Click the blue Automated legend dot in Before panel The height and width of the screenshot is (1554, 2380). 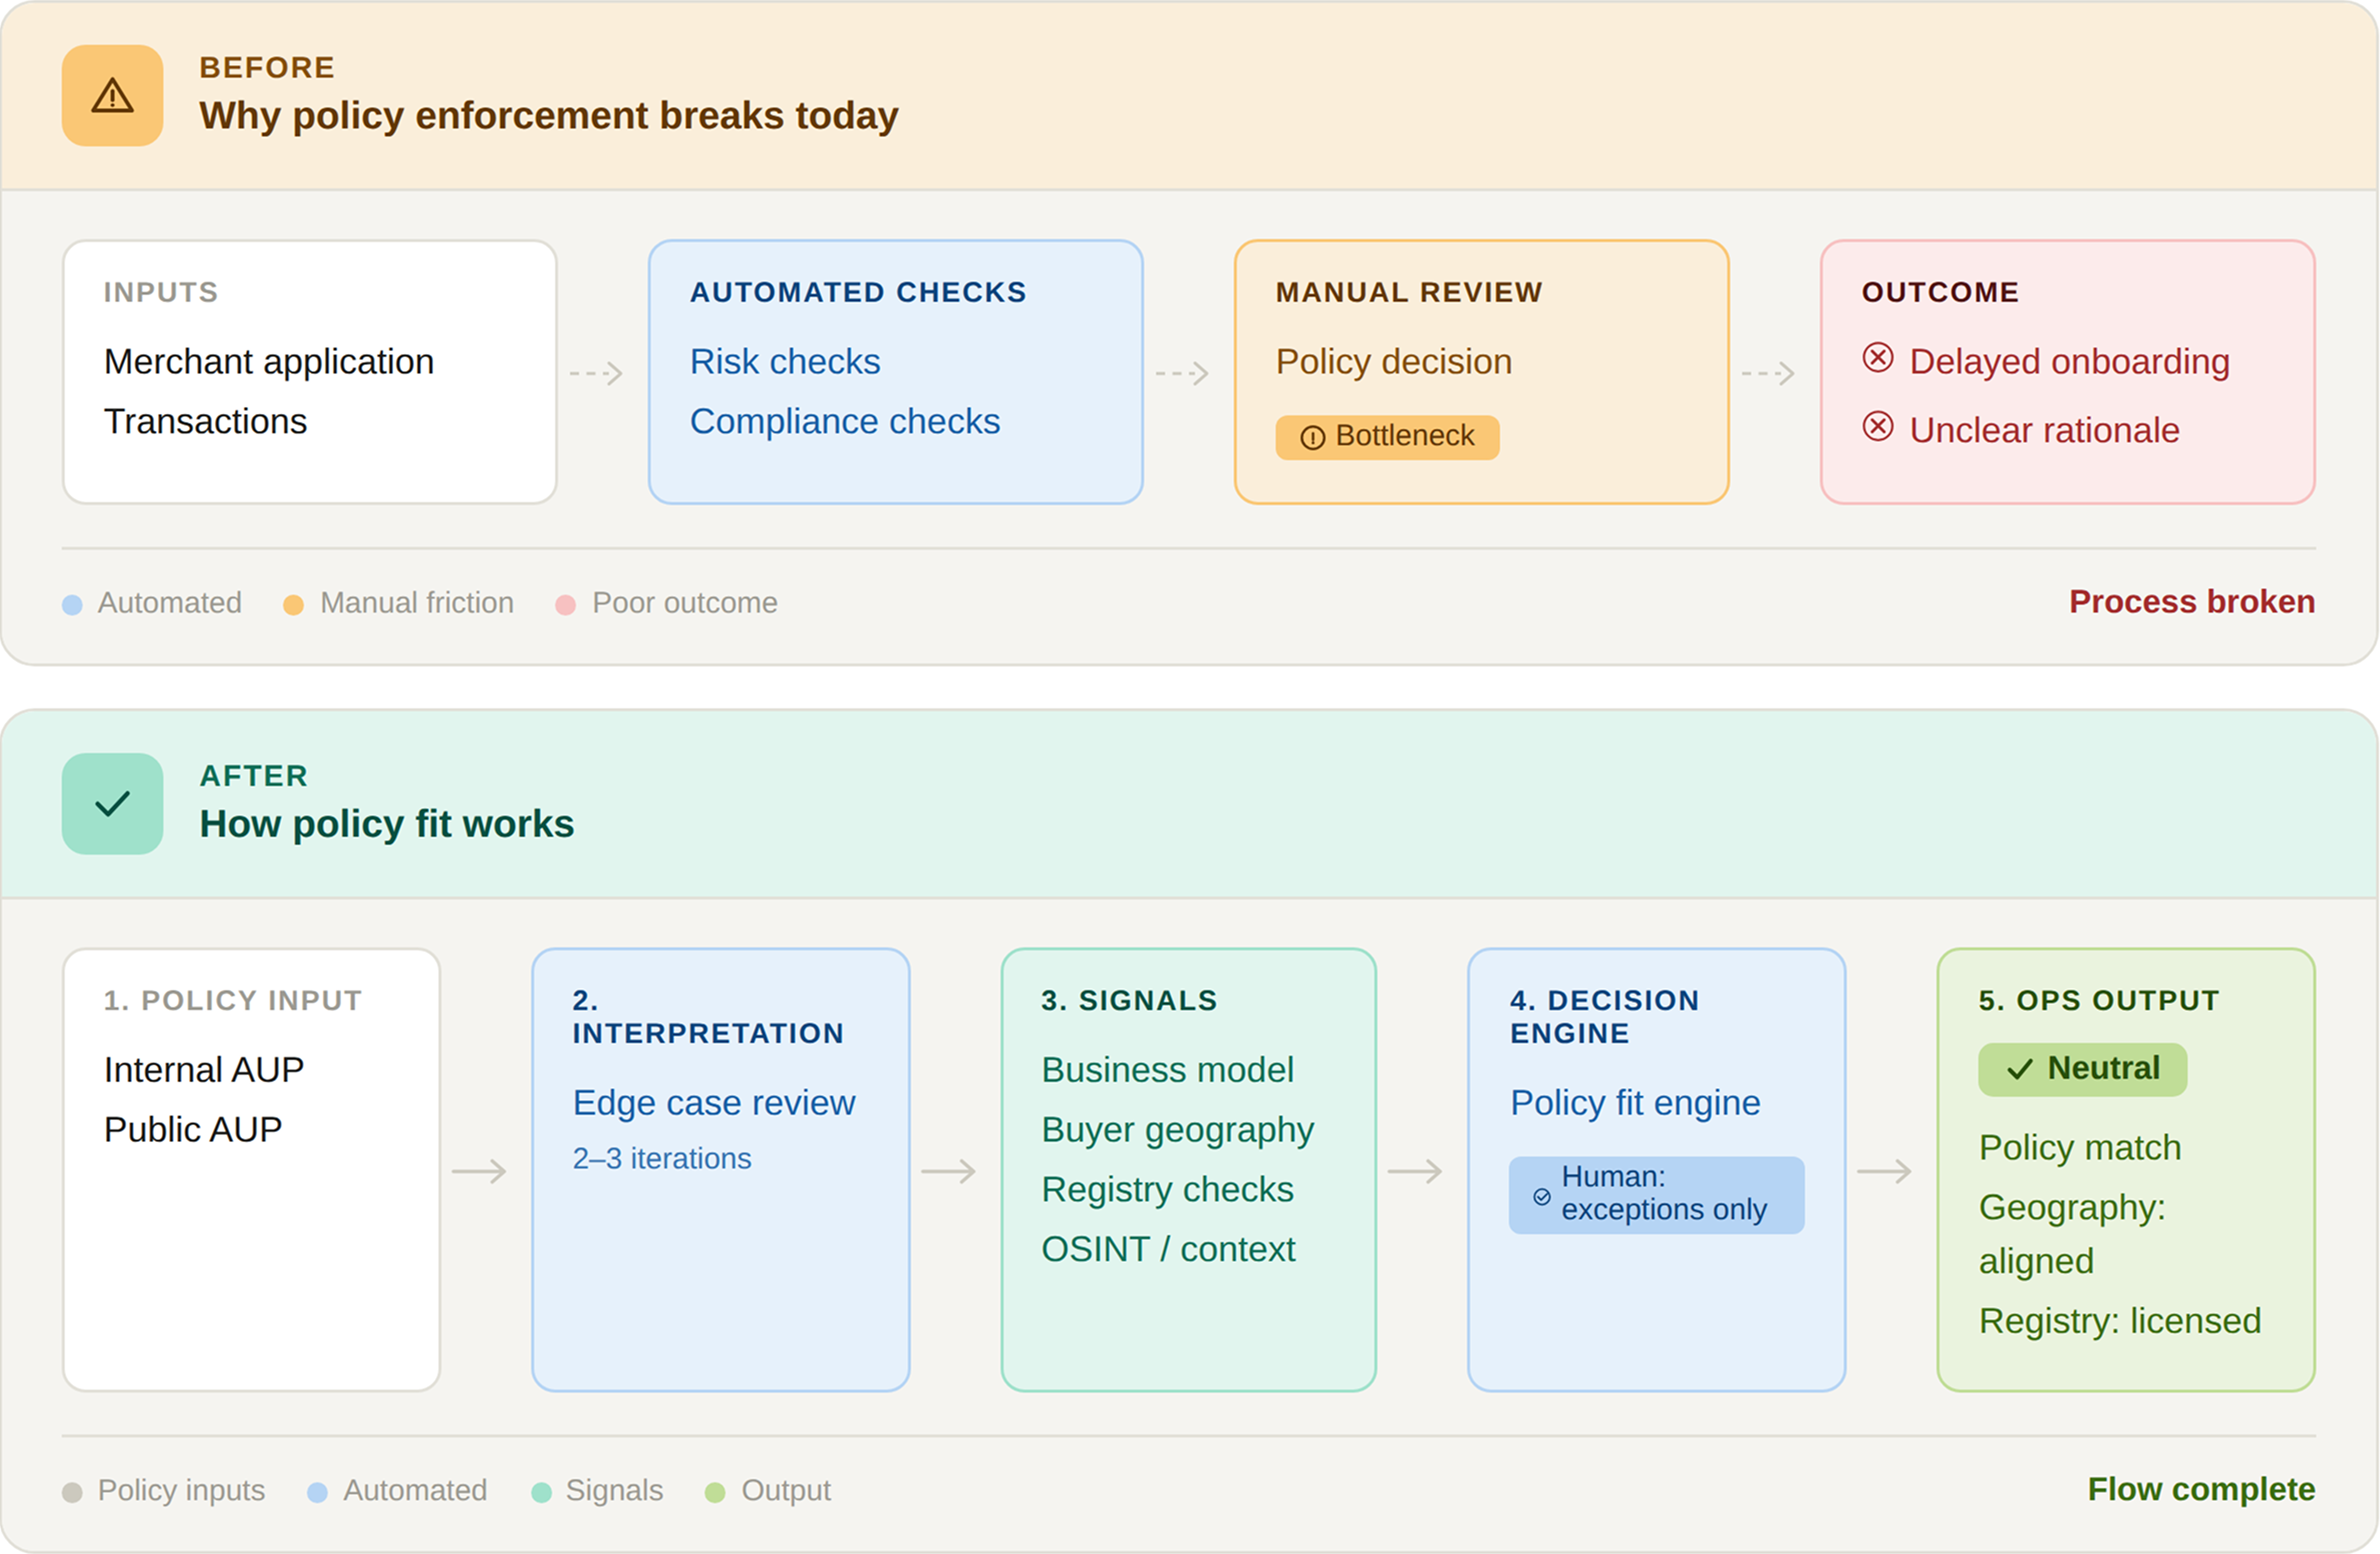coord(72,604)
